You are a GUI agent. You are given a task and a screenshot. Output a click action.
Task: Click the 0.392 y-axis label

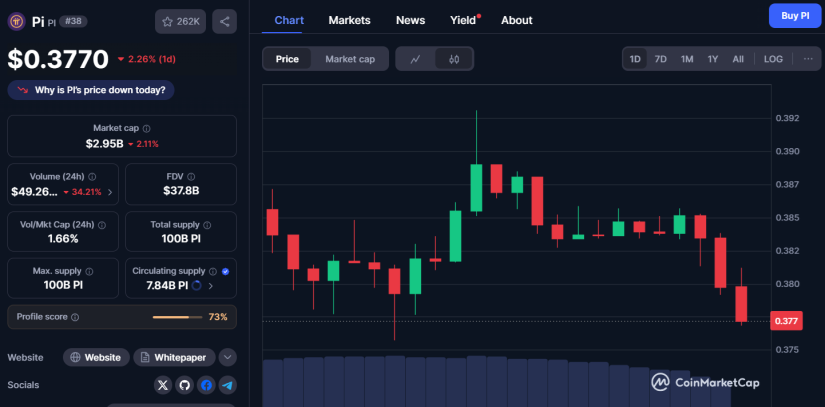pos(787,118)
